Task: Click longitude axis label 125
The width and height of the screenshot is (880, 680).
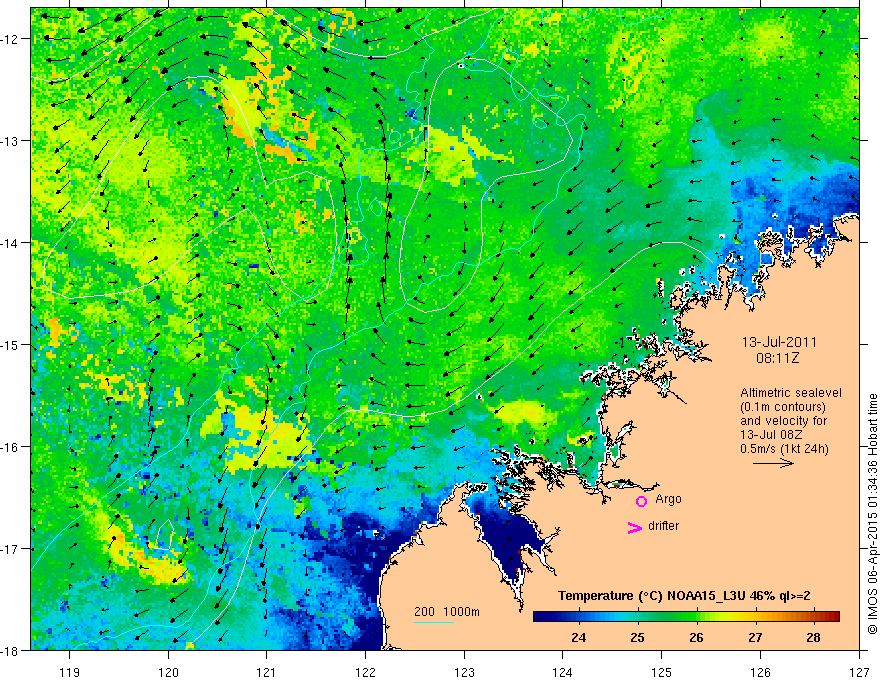Action: pyautogui.click(x=661, y=672)
